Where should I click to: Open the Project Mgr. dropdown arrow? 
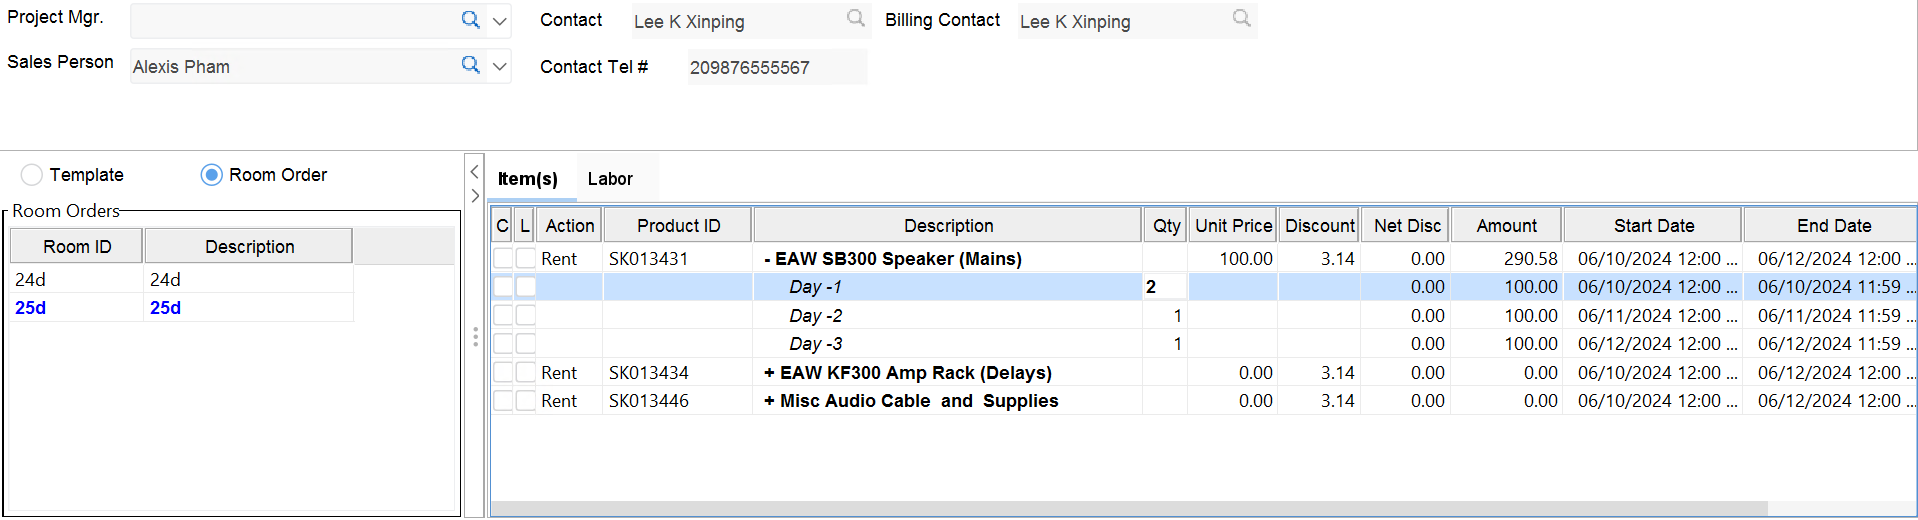(x=500, y=21)
